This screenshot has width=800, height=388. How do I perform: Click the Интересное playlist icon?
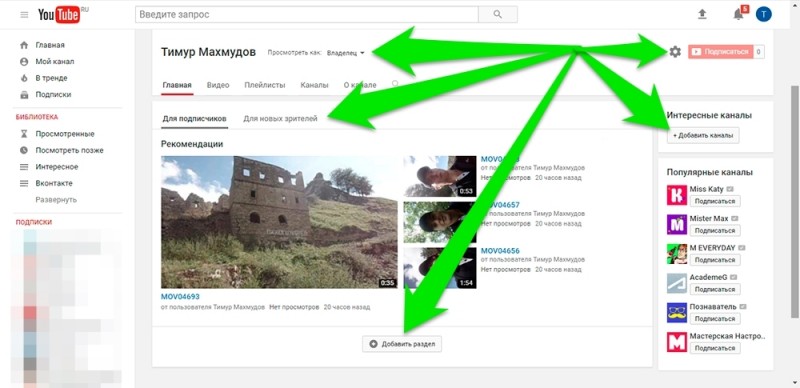click(24, 167)
